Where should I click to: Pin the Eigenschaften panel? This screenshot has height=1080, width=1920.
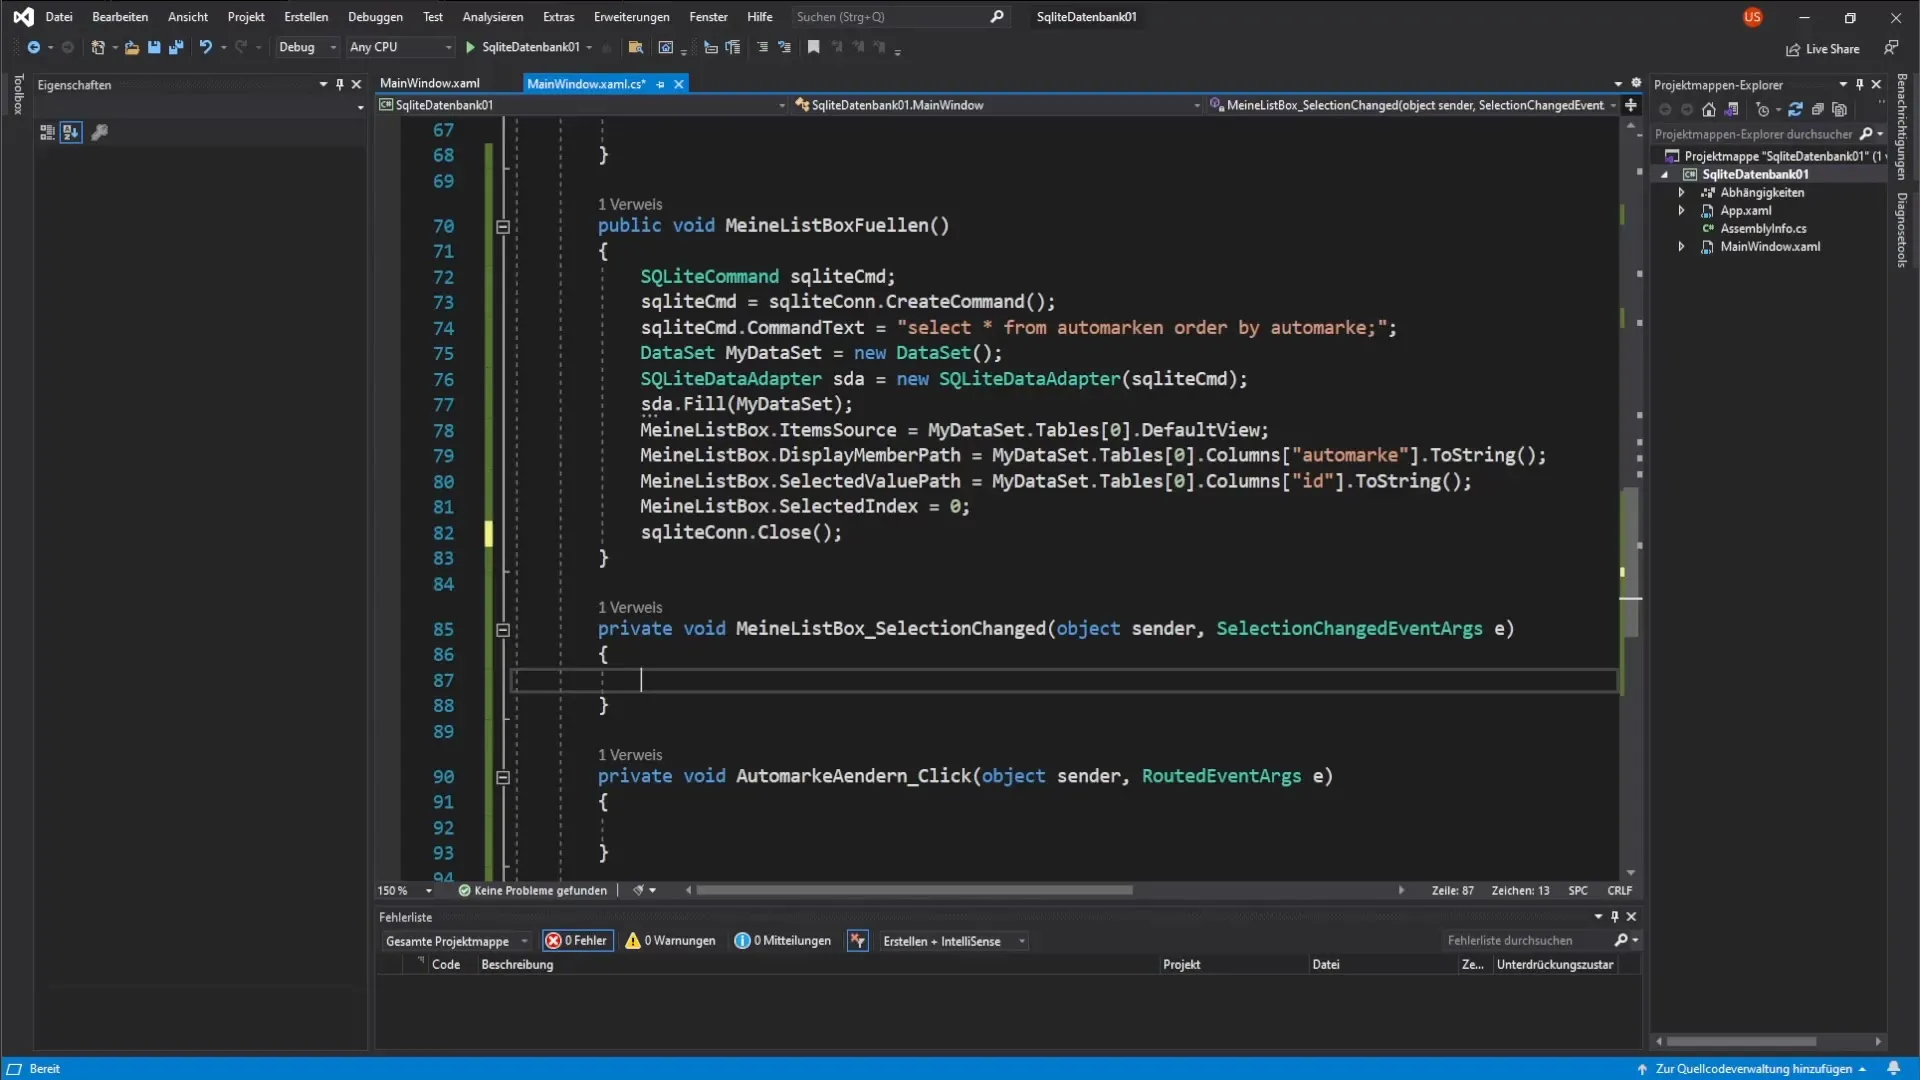(340, 85)
